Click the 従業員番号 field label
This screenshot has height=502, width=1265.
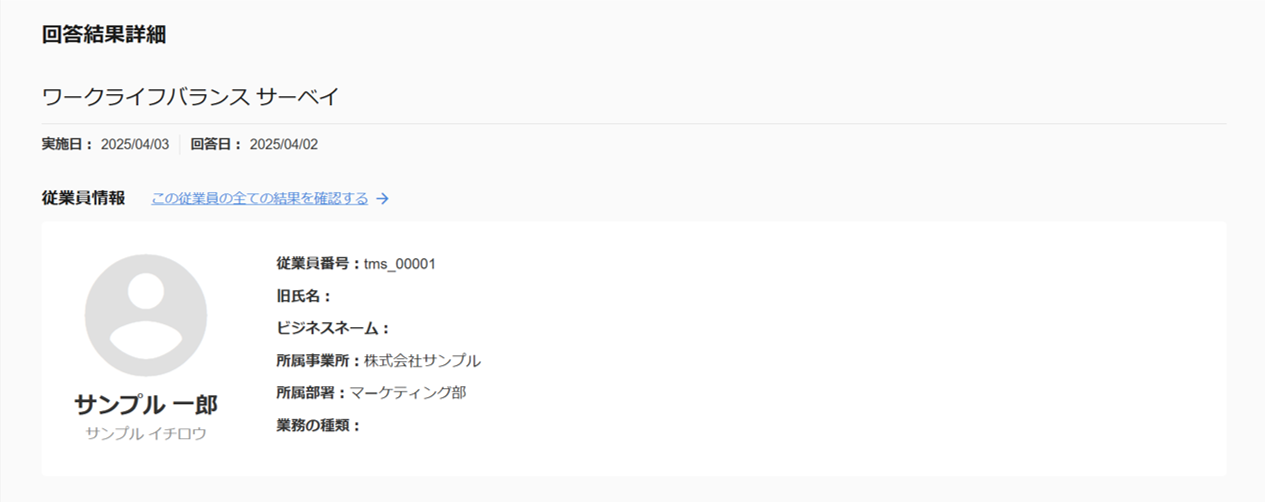[318, 264]
